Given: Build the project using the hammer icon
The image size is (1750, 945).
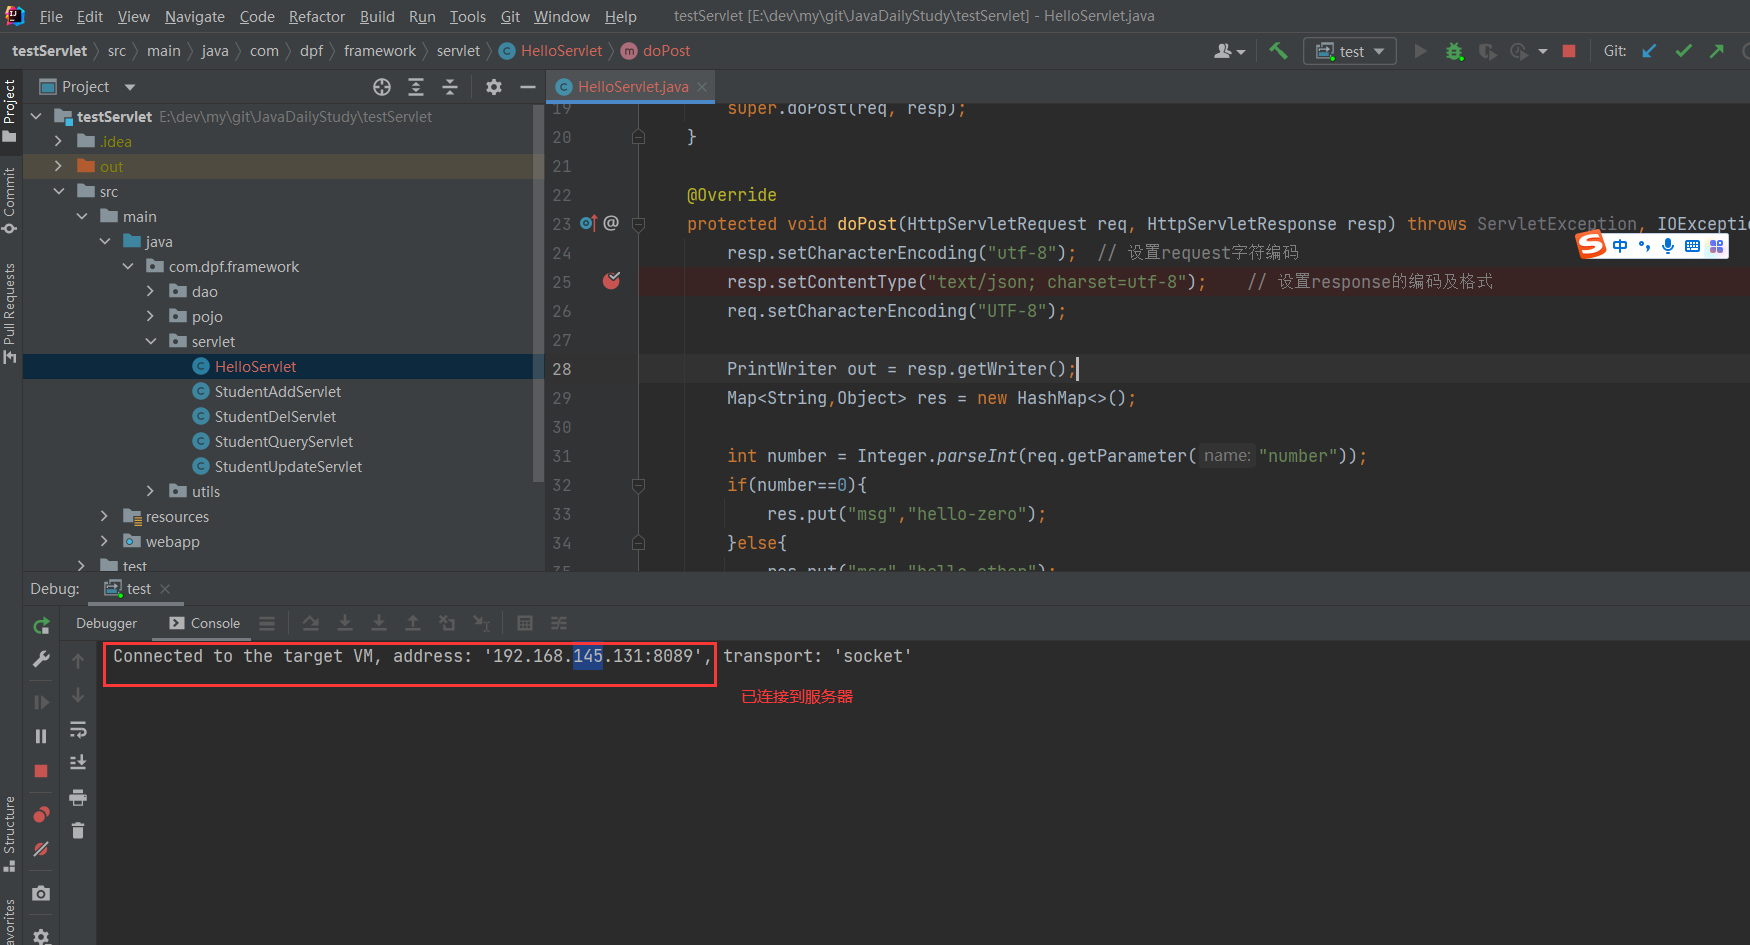Looking at the screenshot, I should [x=1277, y=50].
